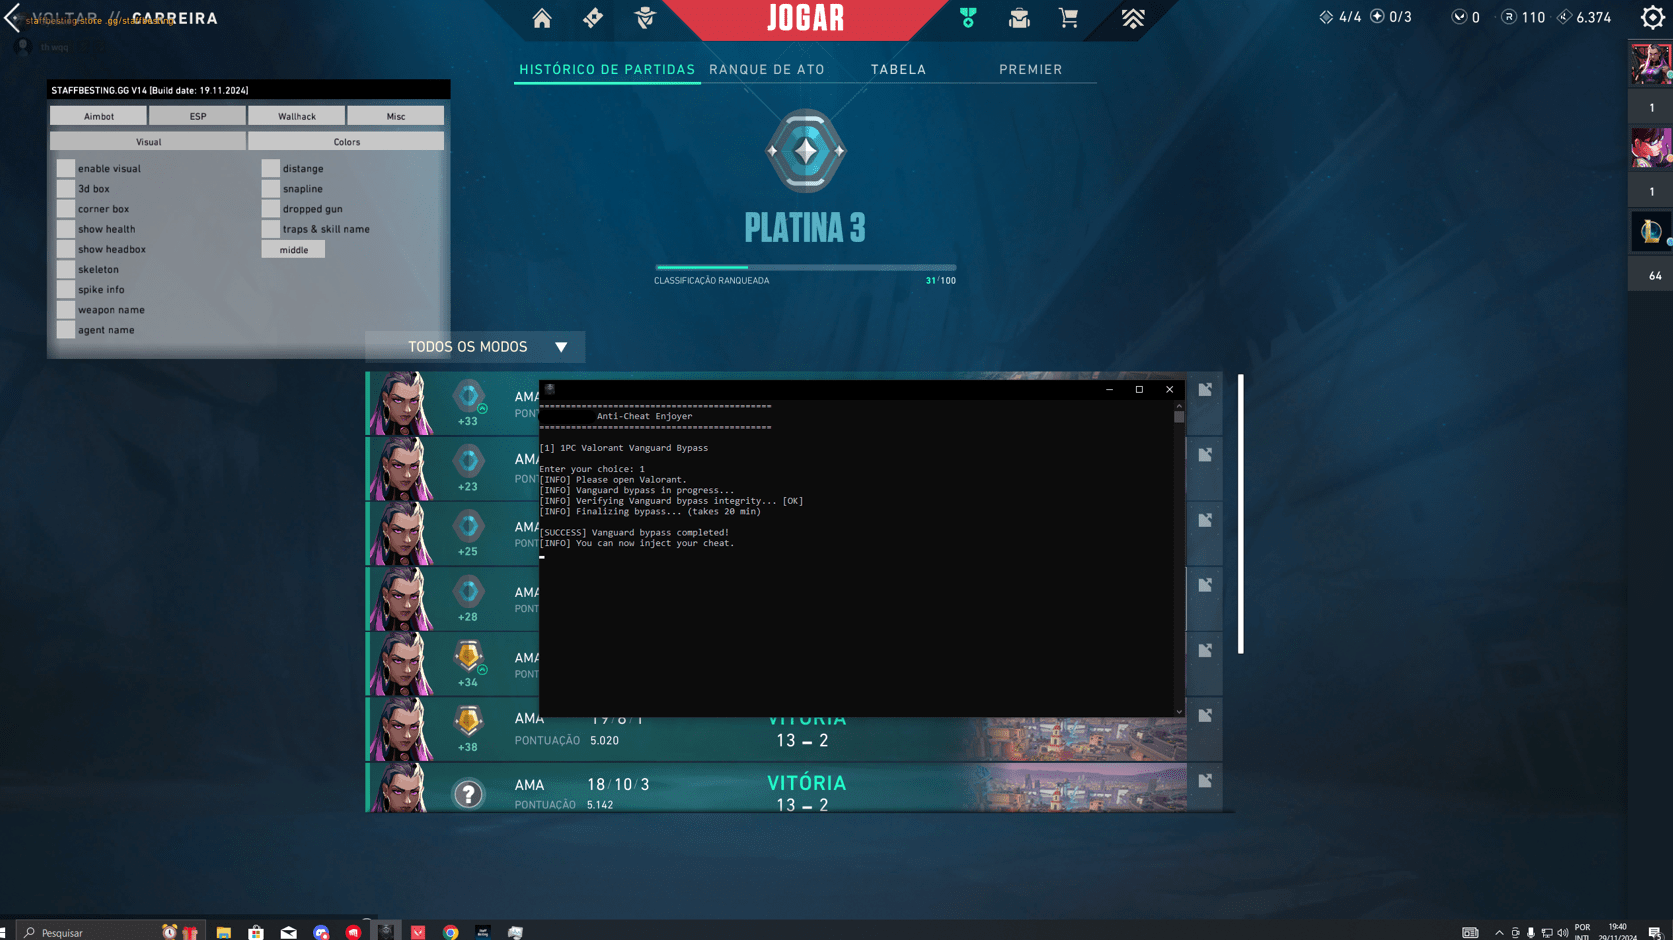Tick the 'spike info' checkbox
Screen dimensions: 1673x940
tap(66, 289)
